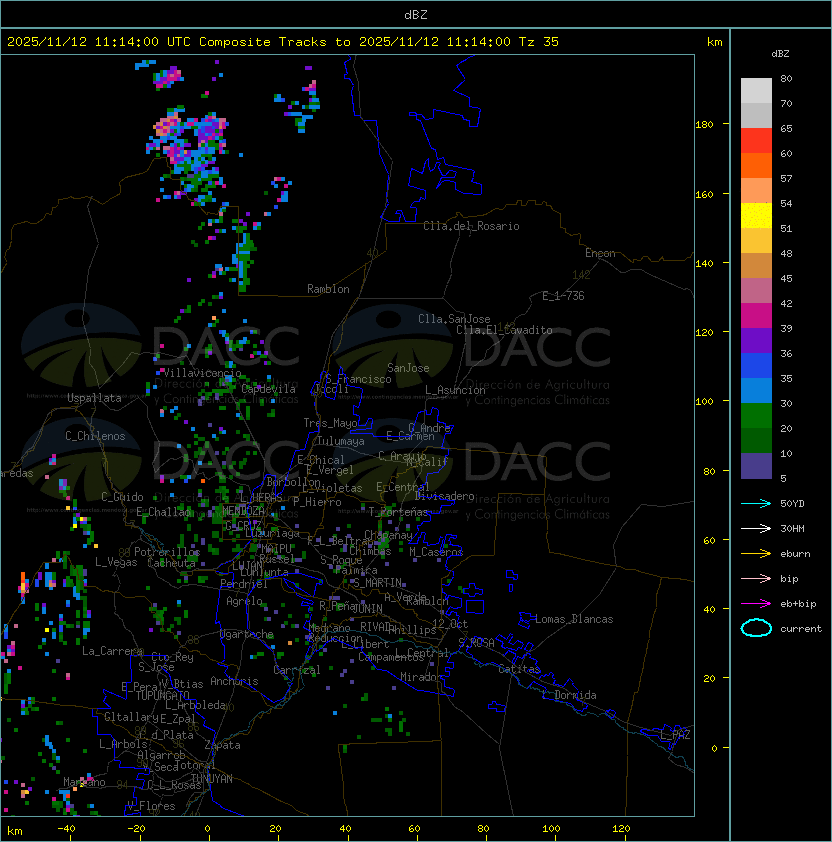Click the cyan 'current' ellipse legend icon

(756, 628)
